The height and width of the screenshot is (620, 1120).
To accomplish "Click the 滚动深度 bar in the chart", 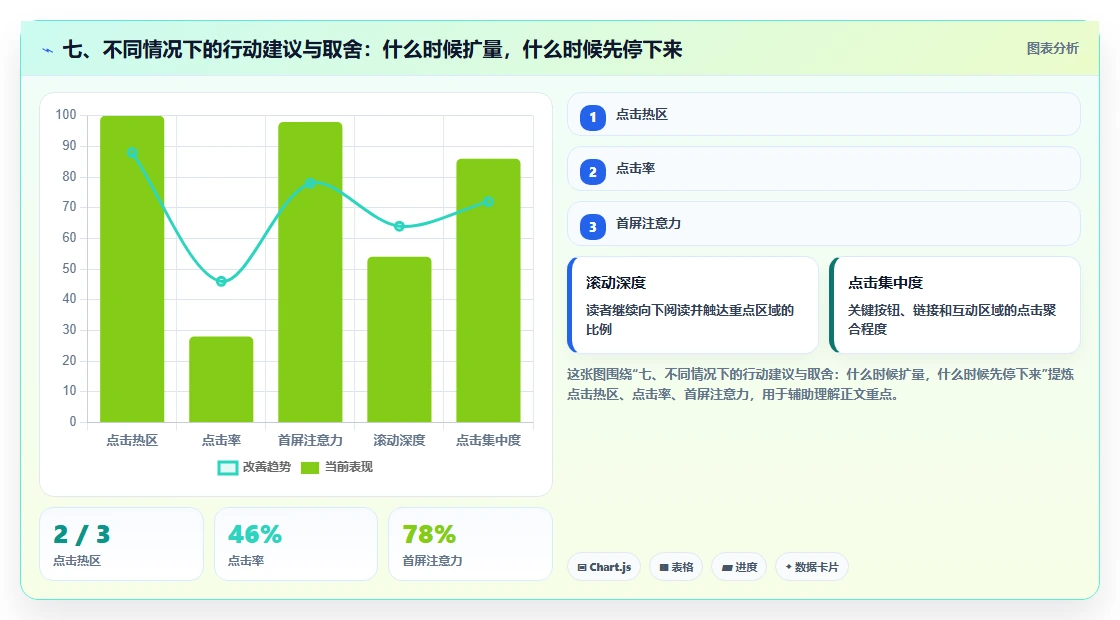I will tap(399, 339).
